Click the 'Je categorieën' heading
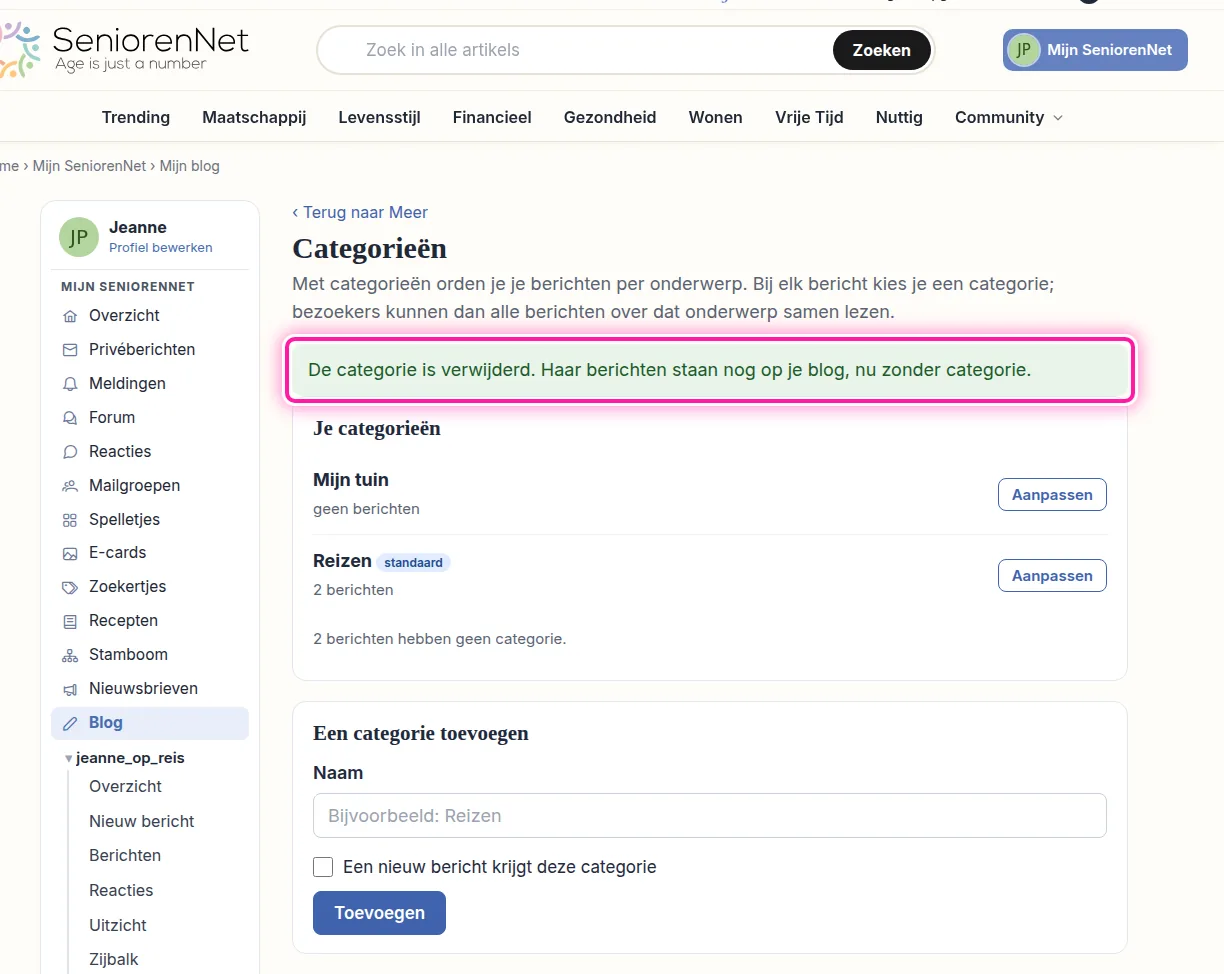The width and height of the screenshot is (1224, 974). pos(377,429)
